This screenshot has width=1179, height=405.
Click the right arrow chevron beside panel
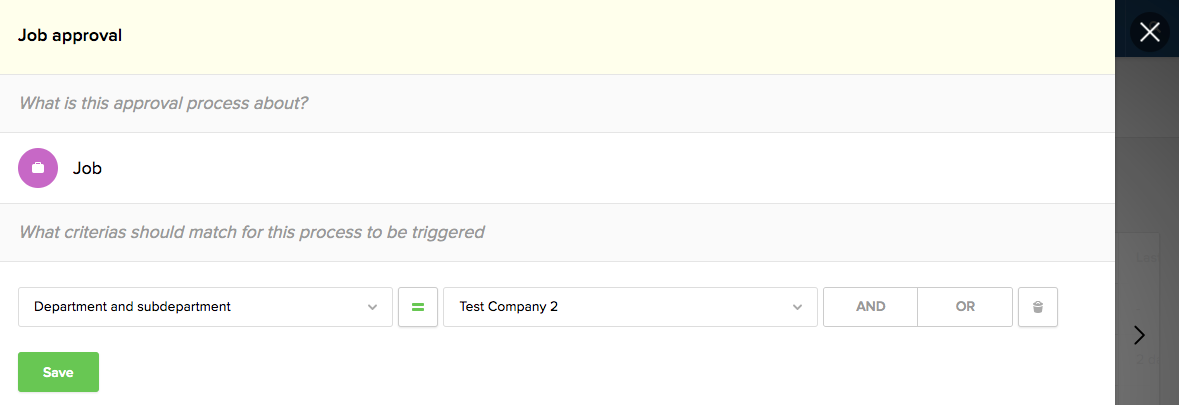coord(1139,335)
